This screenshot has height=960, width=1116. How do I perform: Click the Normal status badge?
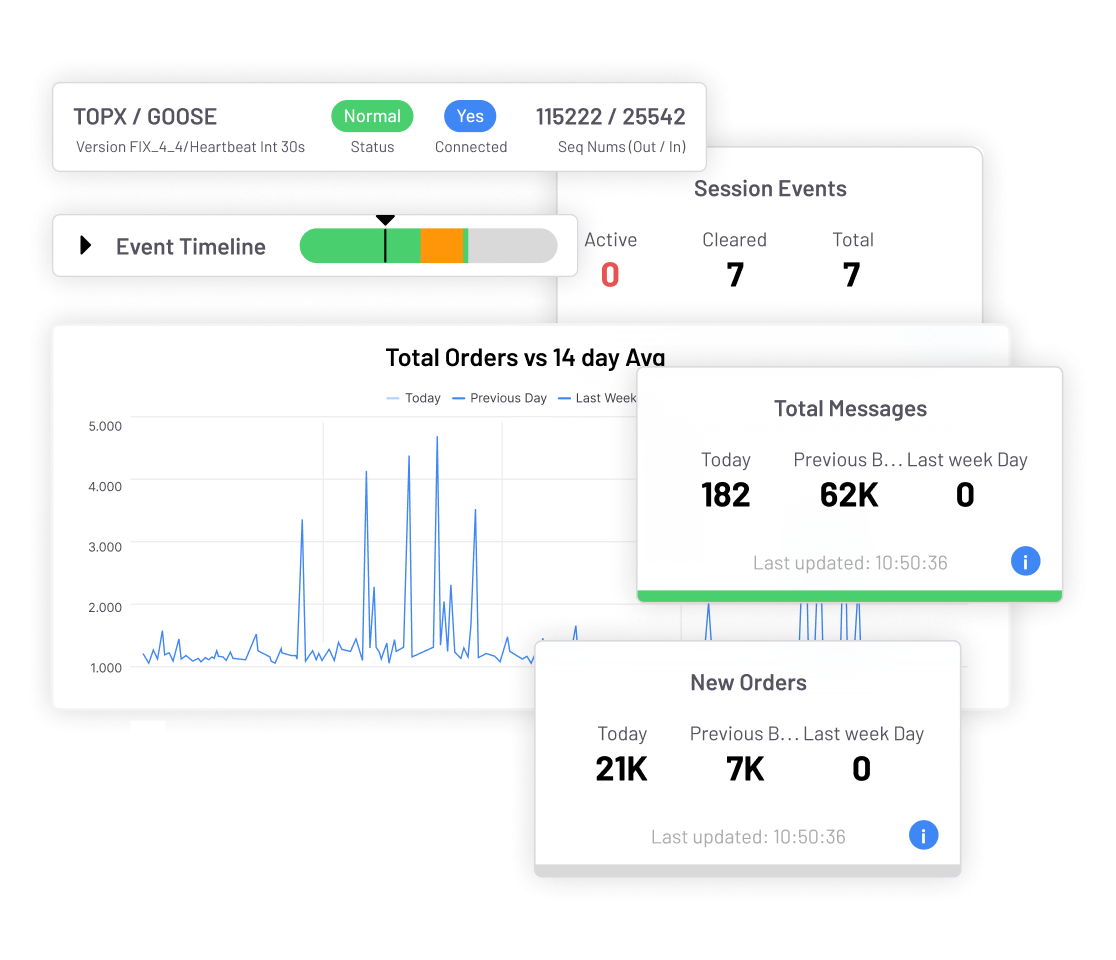pos(372,116)
